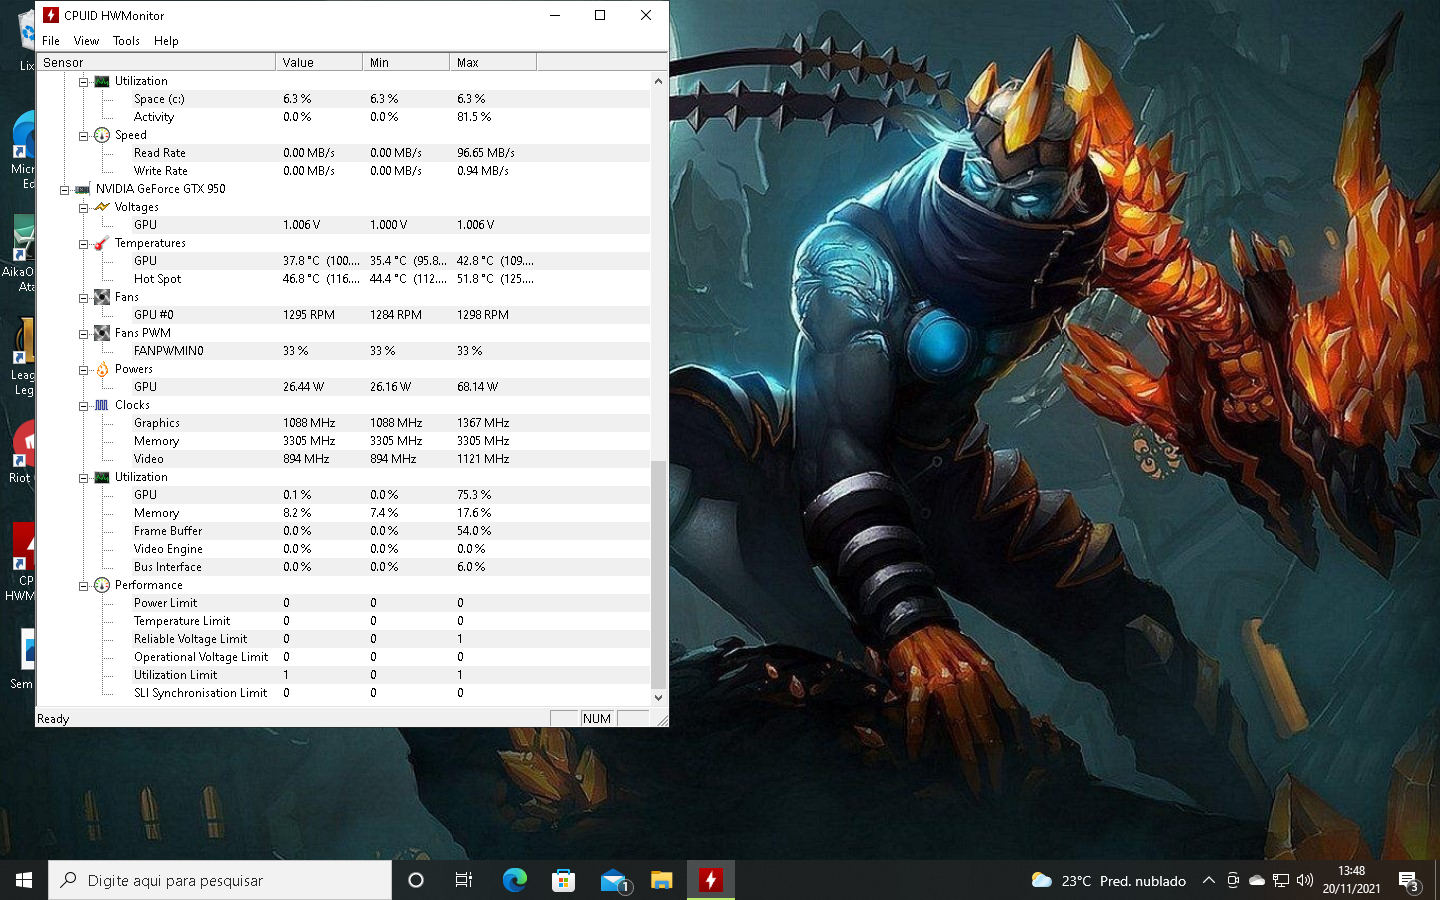Click the Temperatures thermometer icon
Viewport: 1440px width, 900px height.
pos(102,243)
